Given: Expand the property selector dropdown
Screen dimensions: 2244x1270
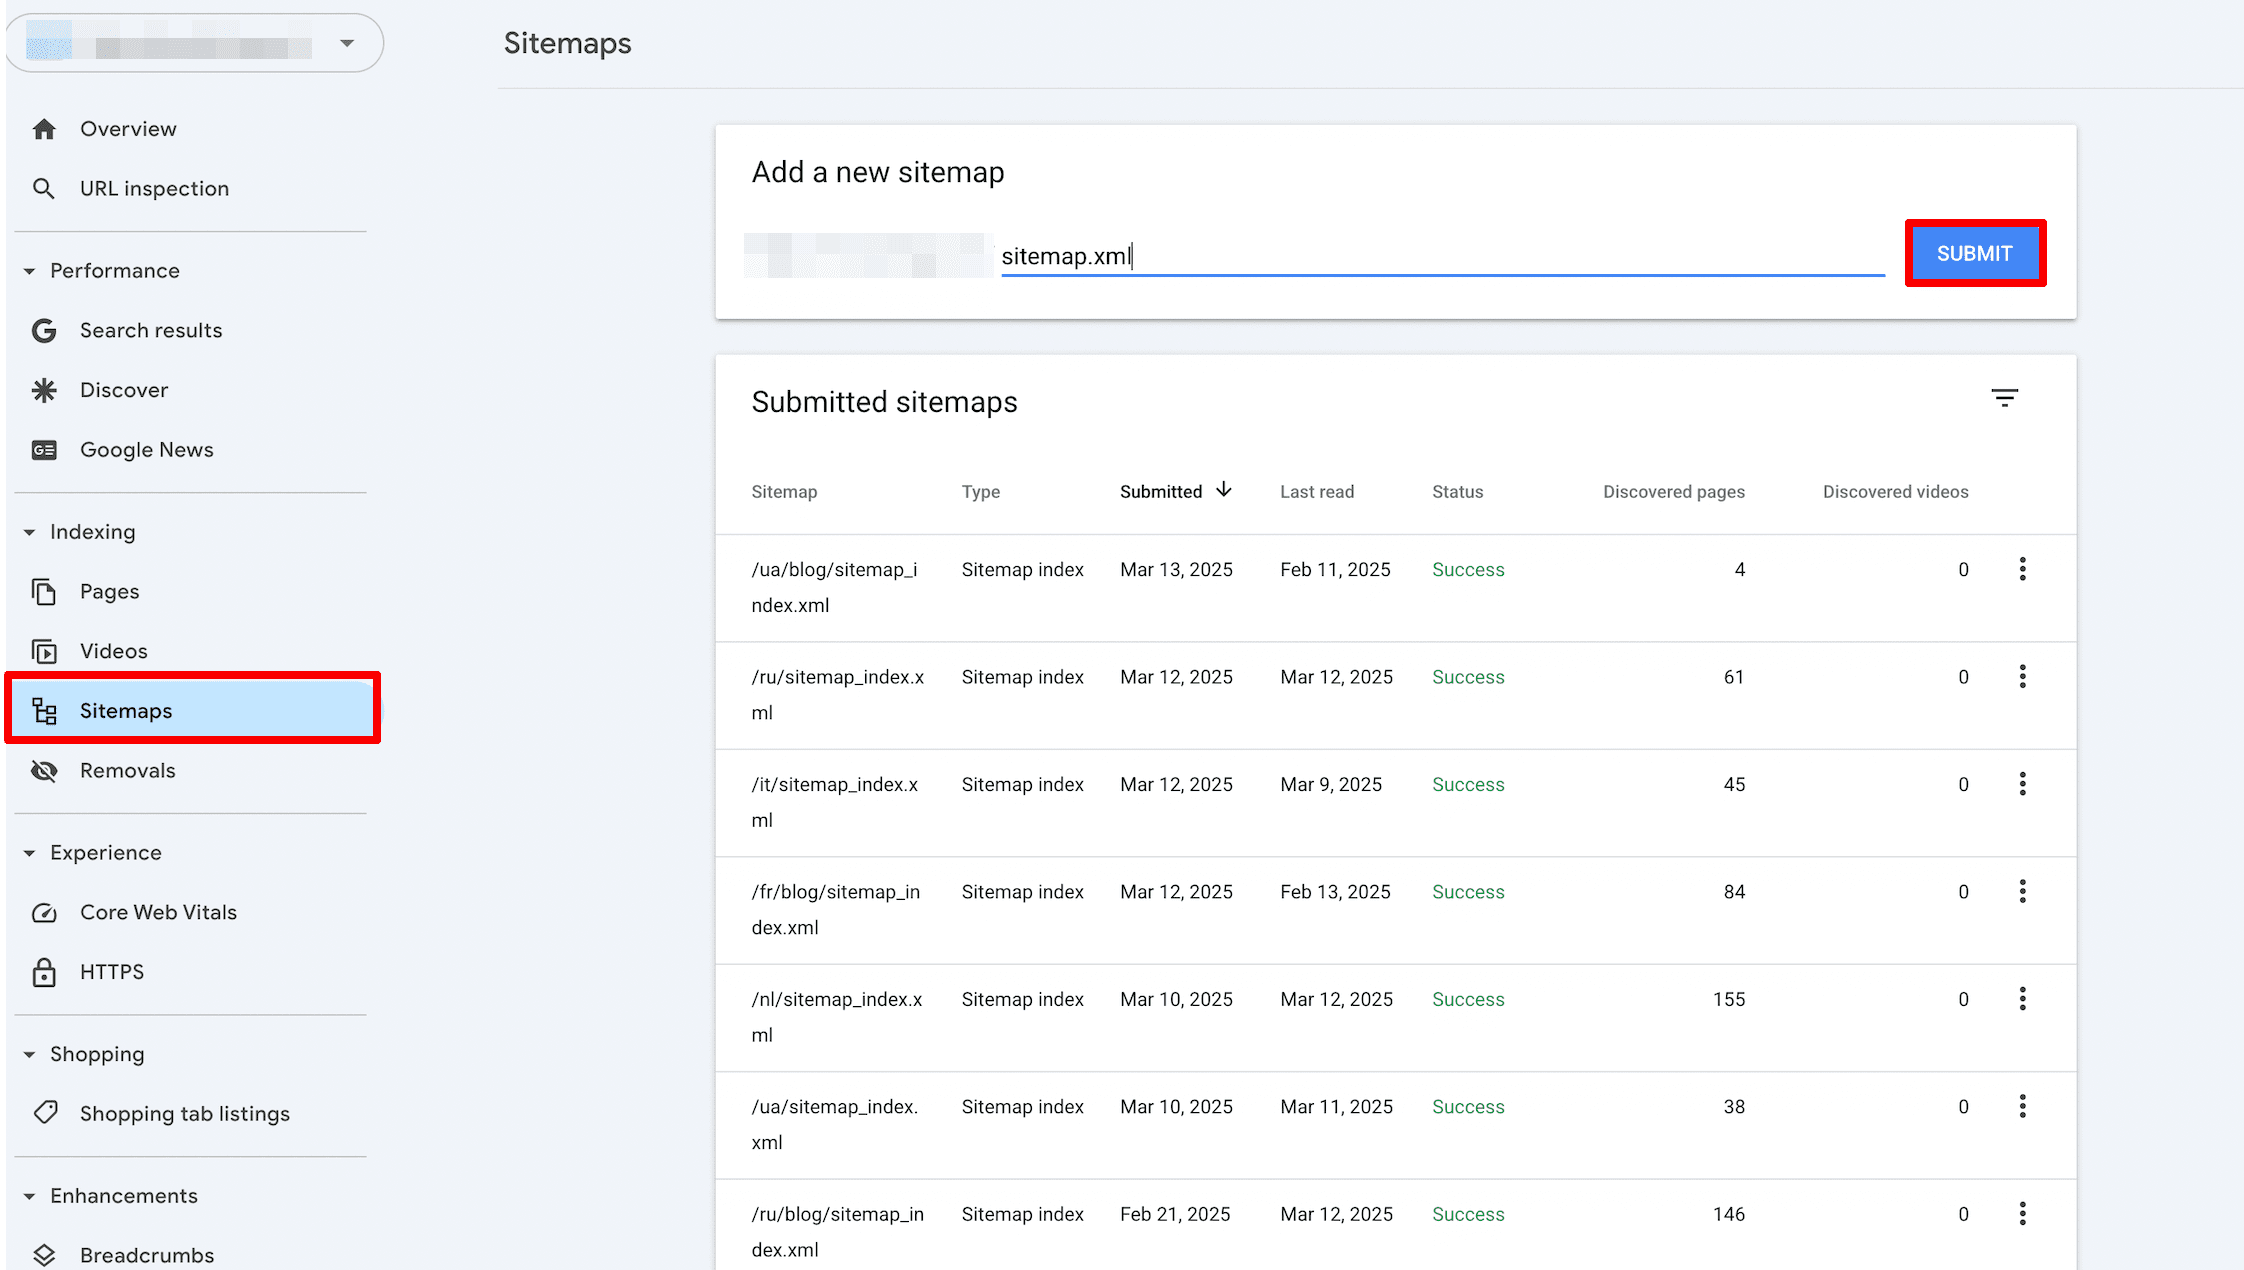Looking at the screenshot, I should point(346,43).
